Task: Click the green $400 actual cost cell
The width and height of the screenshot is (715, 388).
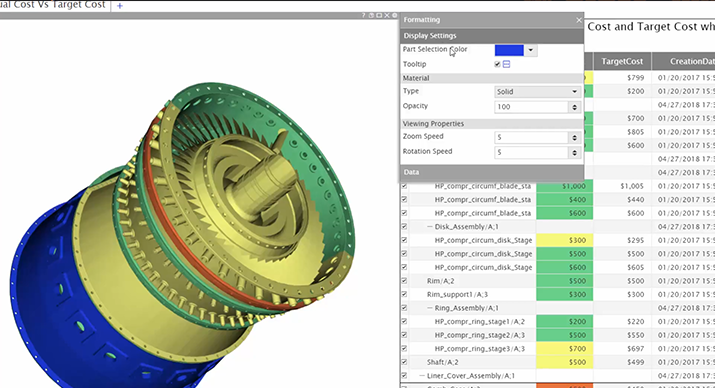Action: (565, 200)
